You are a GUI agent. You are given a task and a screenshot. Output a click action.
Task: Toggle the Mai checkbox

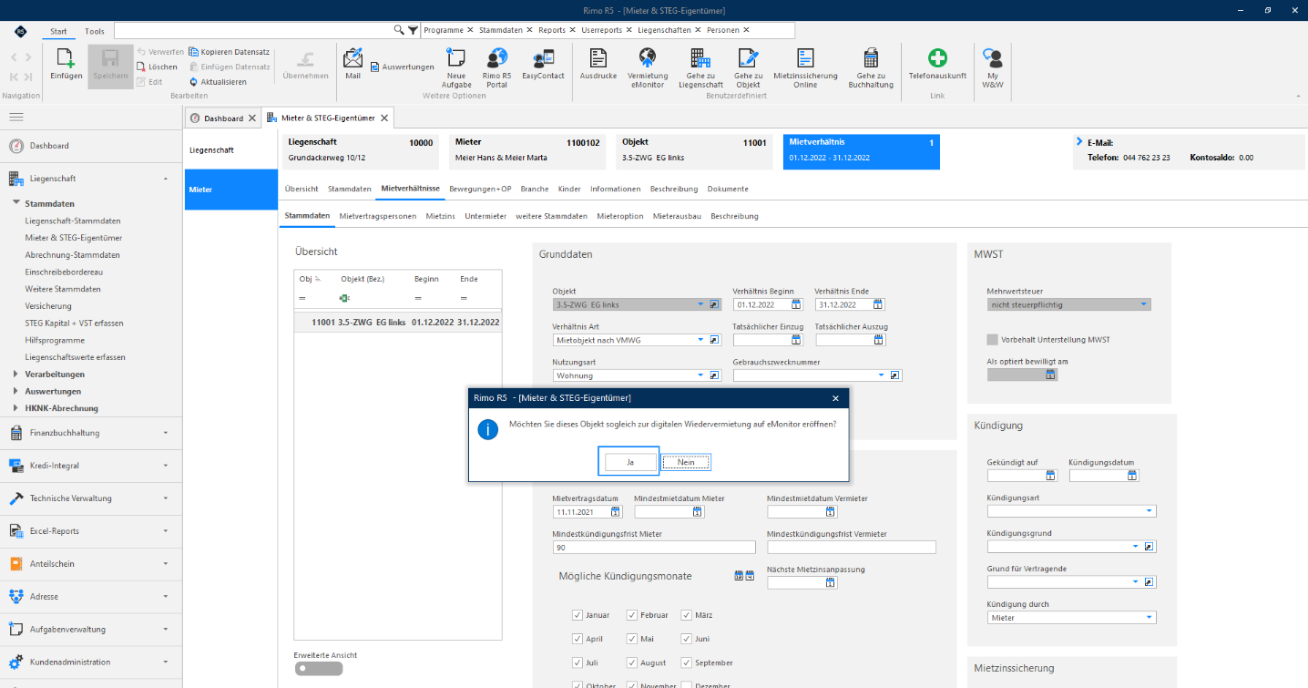(x=632, y=639)
